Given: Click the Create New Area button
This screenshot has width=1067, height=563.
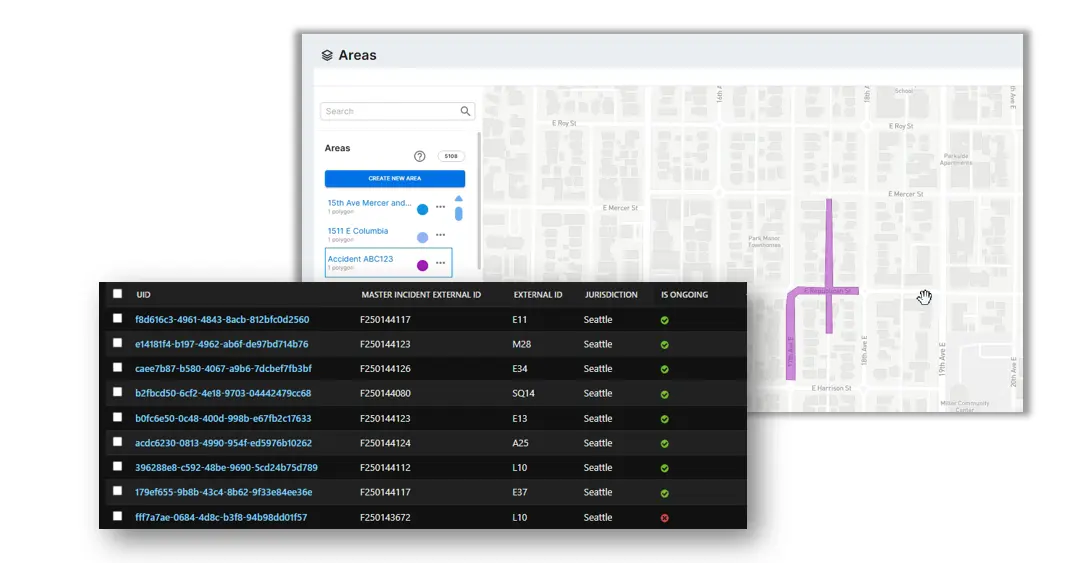Looking at the screenshot, I should (395, 178).
